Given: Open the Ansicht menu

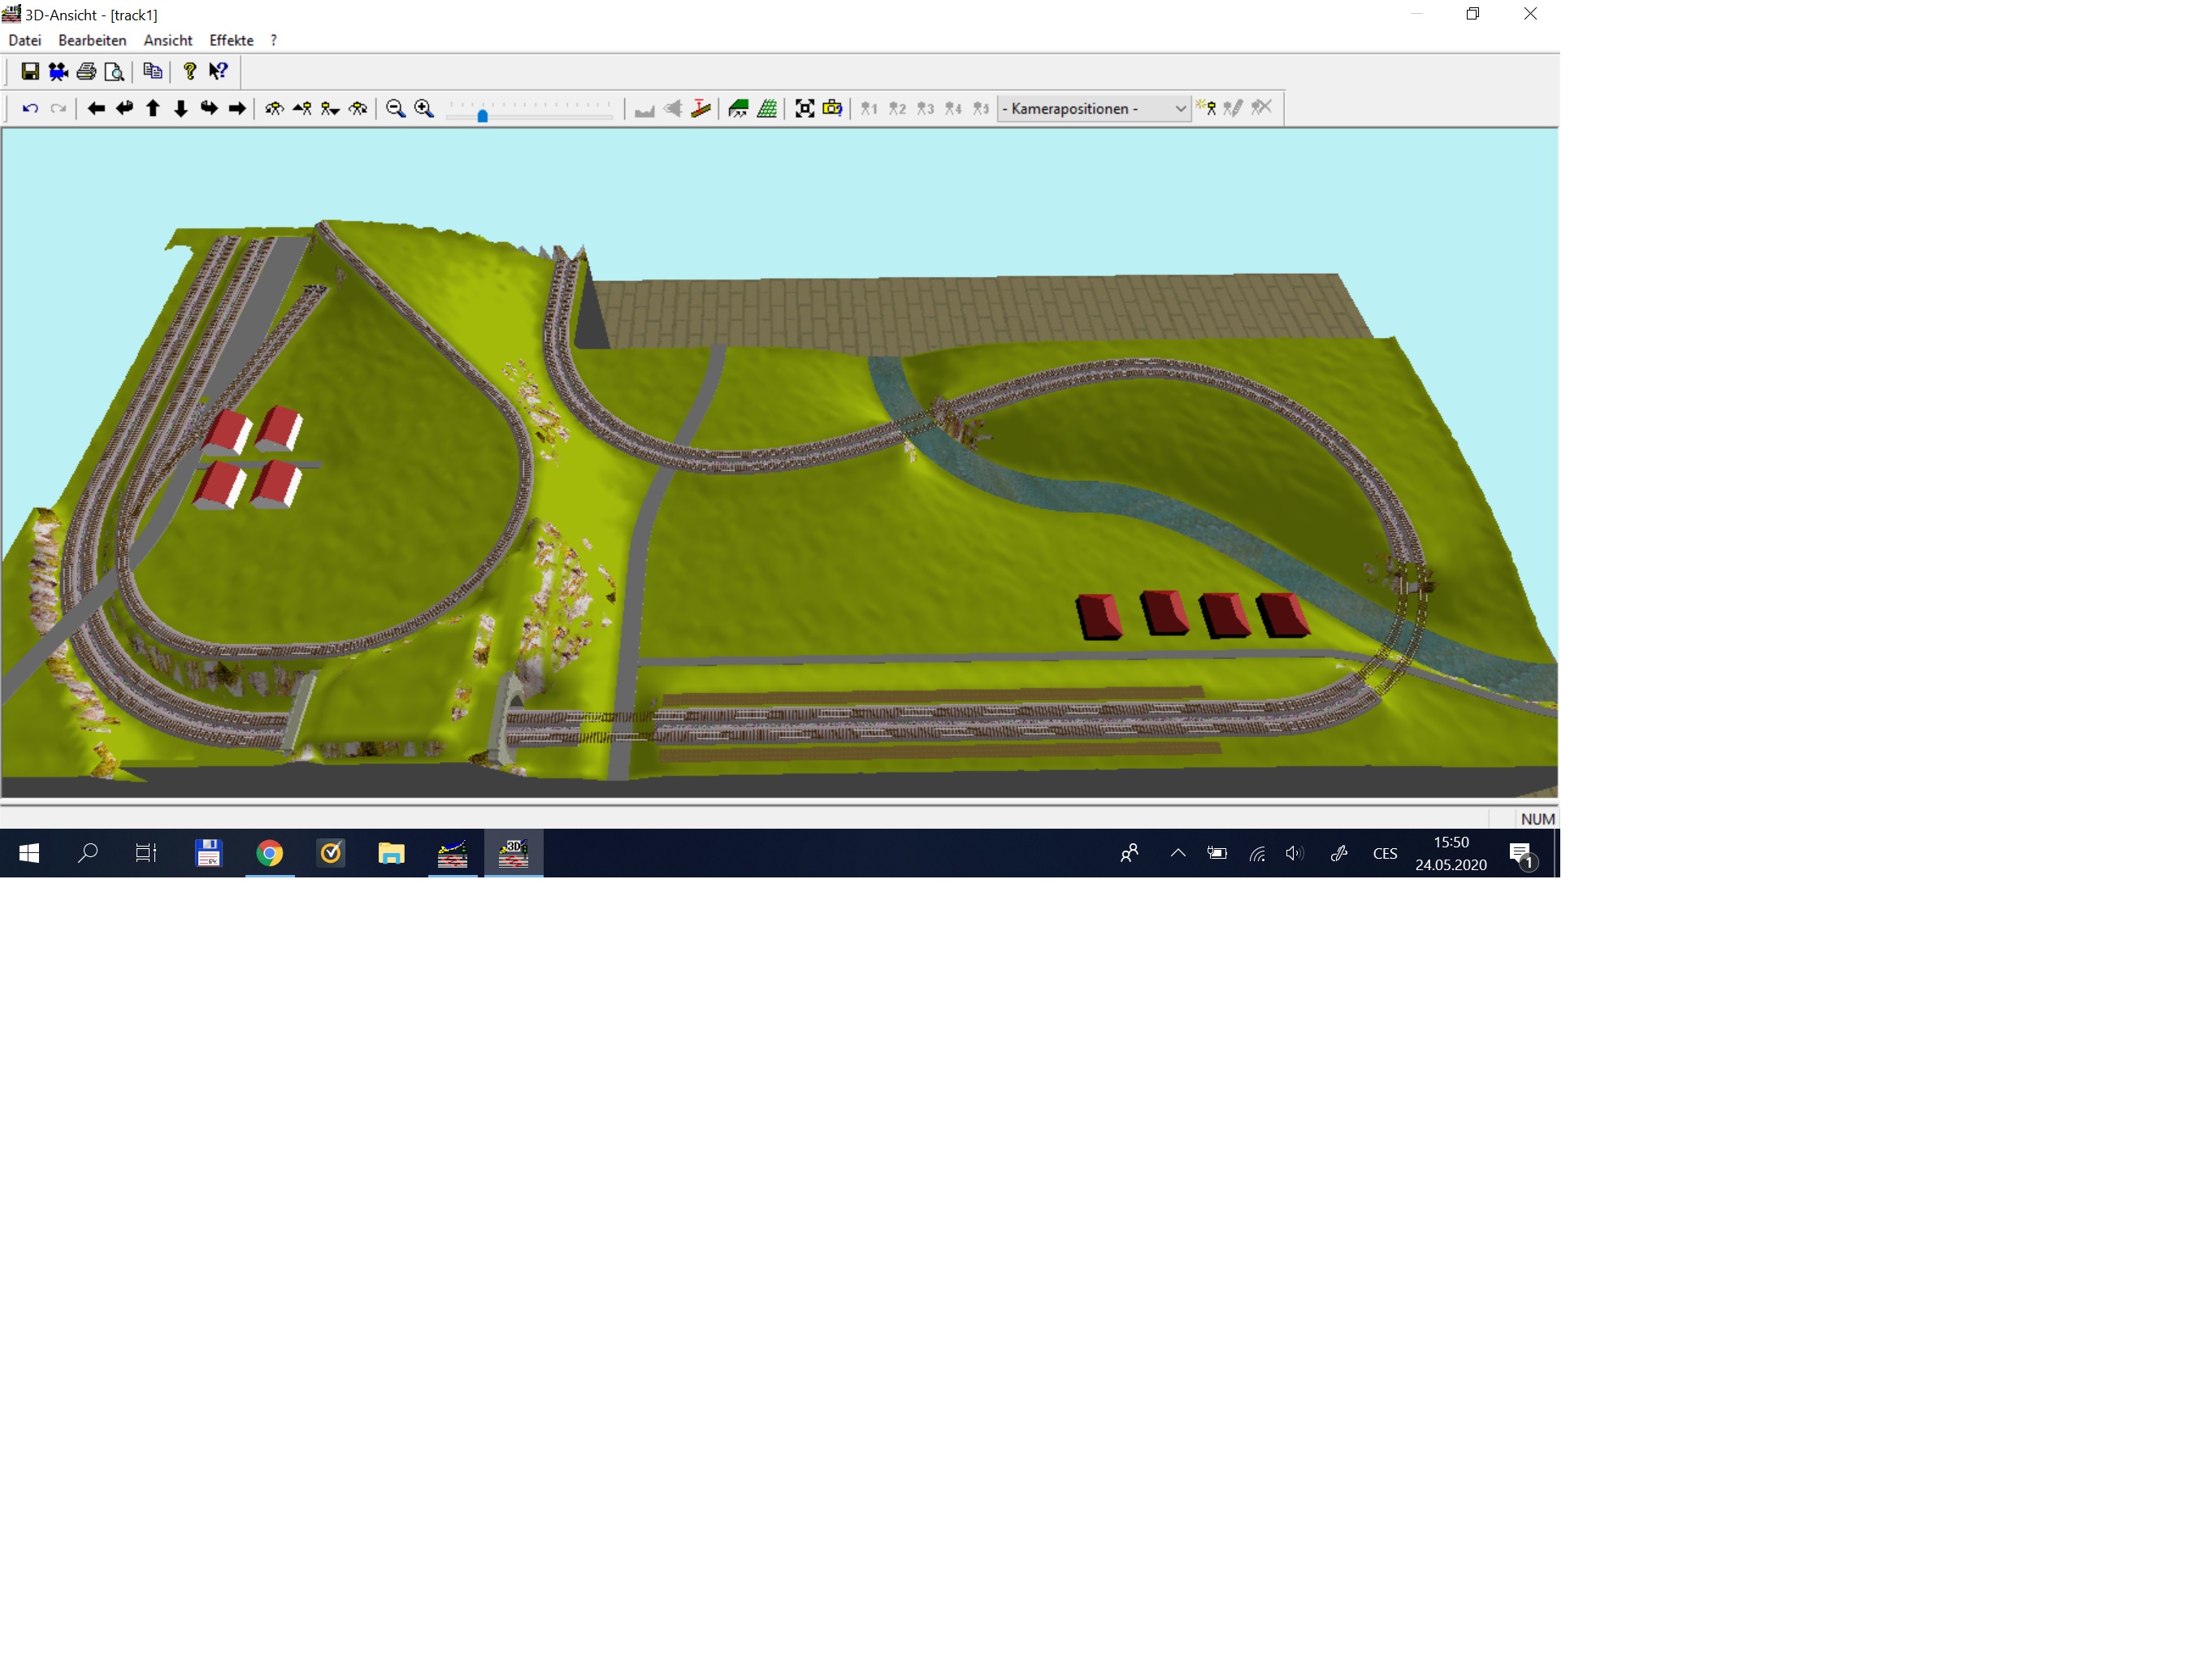Looking at the screenshot, I should click(167, 40).
